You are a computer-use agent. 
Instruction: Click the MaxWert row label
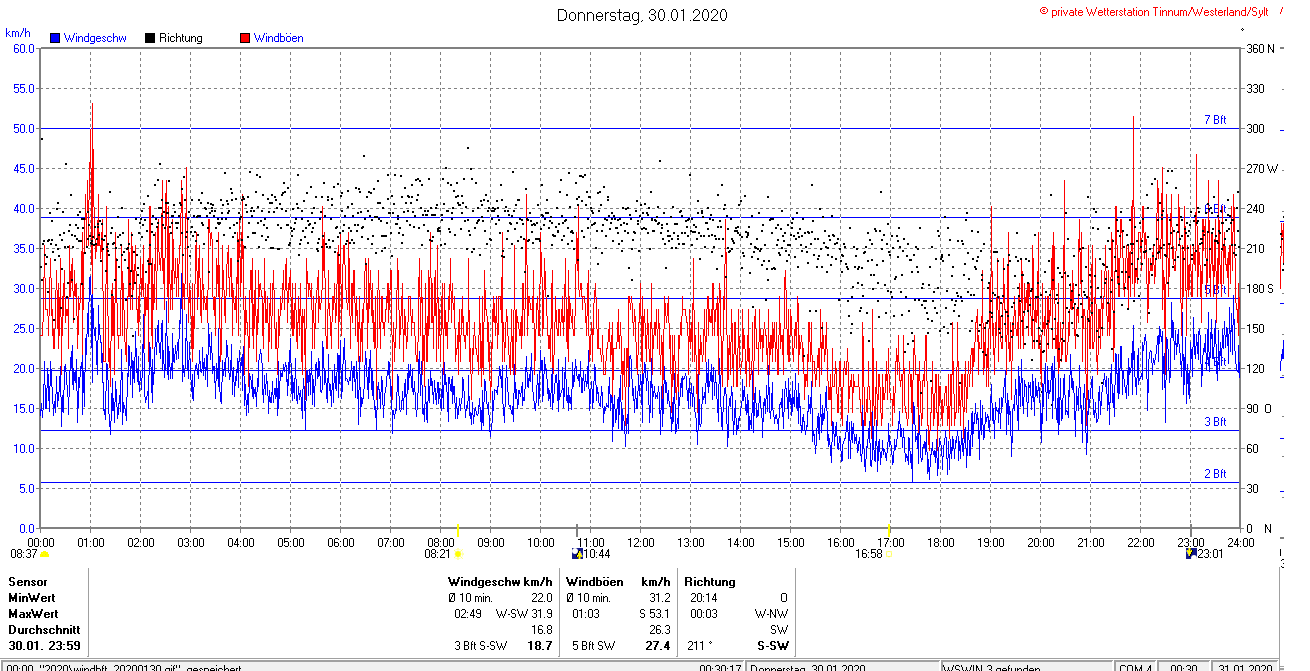33,614
